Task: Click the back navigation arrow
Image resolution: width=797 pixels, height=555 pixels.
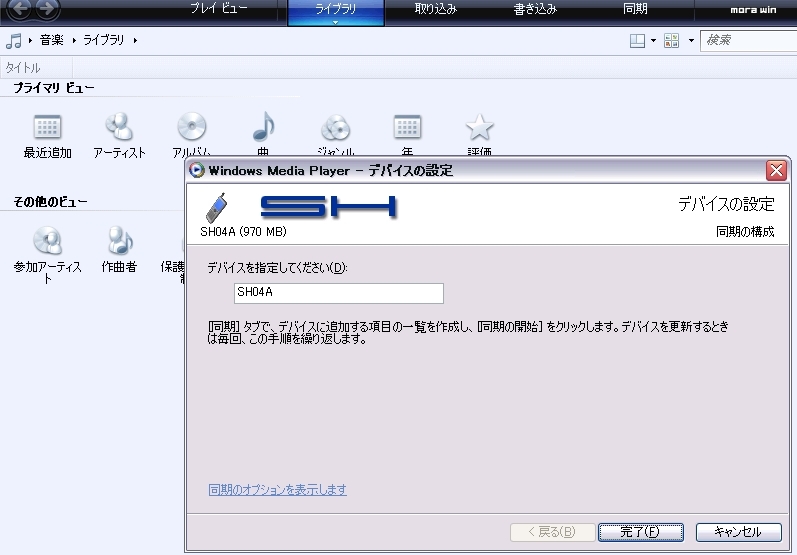Action: tap(19, 9)
